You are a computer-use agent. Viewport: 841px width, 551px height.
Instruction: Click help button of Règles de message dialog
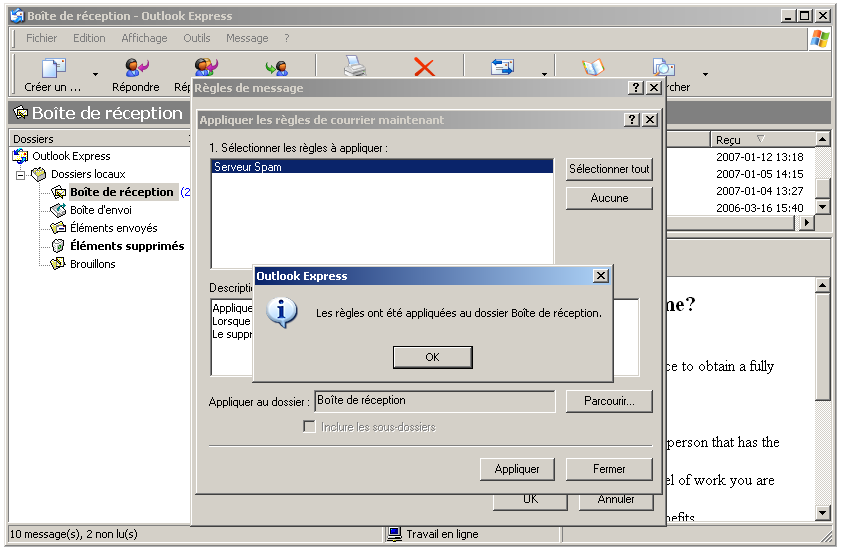tap(636, 87)
